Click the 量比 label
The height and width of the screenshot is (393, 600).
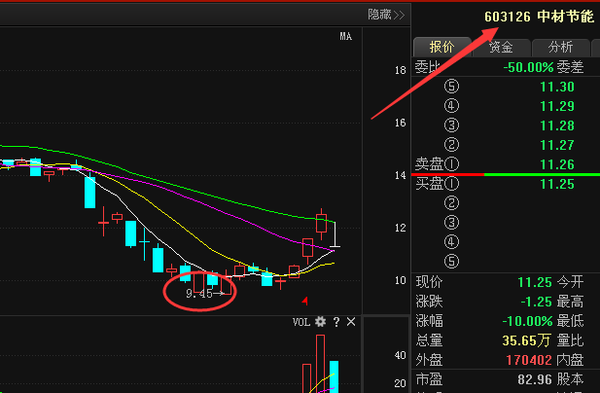[x=570, y=341]
